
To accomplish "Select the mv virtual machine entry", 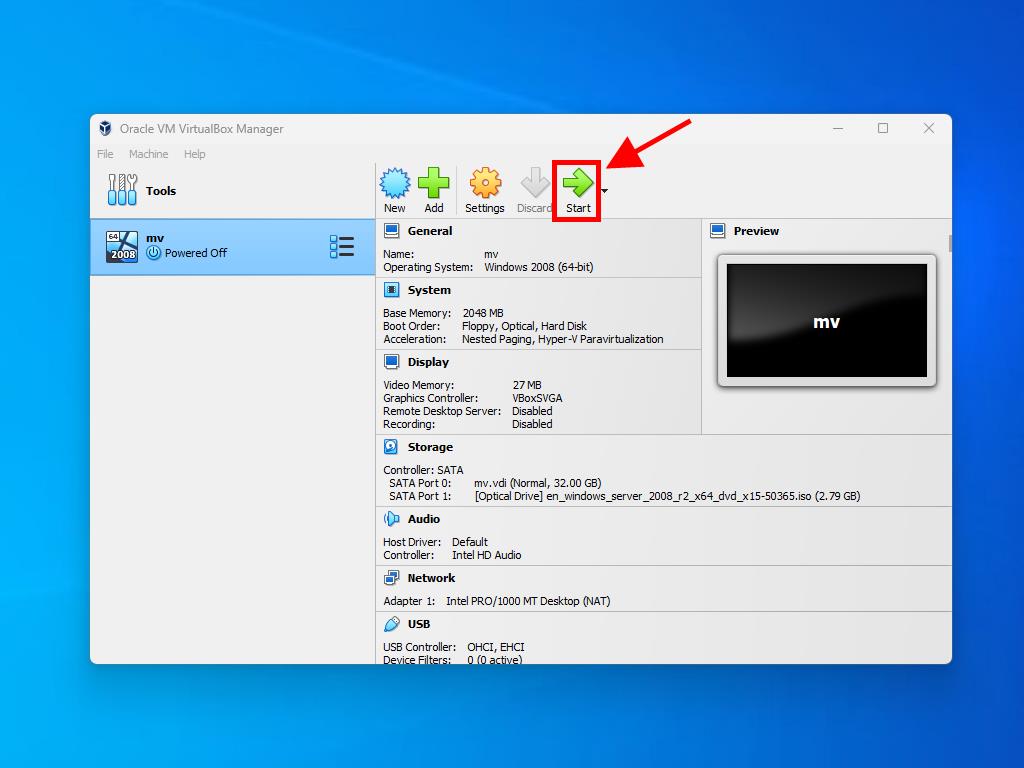I will point(232,247).
